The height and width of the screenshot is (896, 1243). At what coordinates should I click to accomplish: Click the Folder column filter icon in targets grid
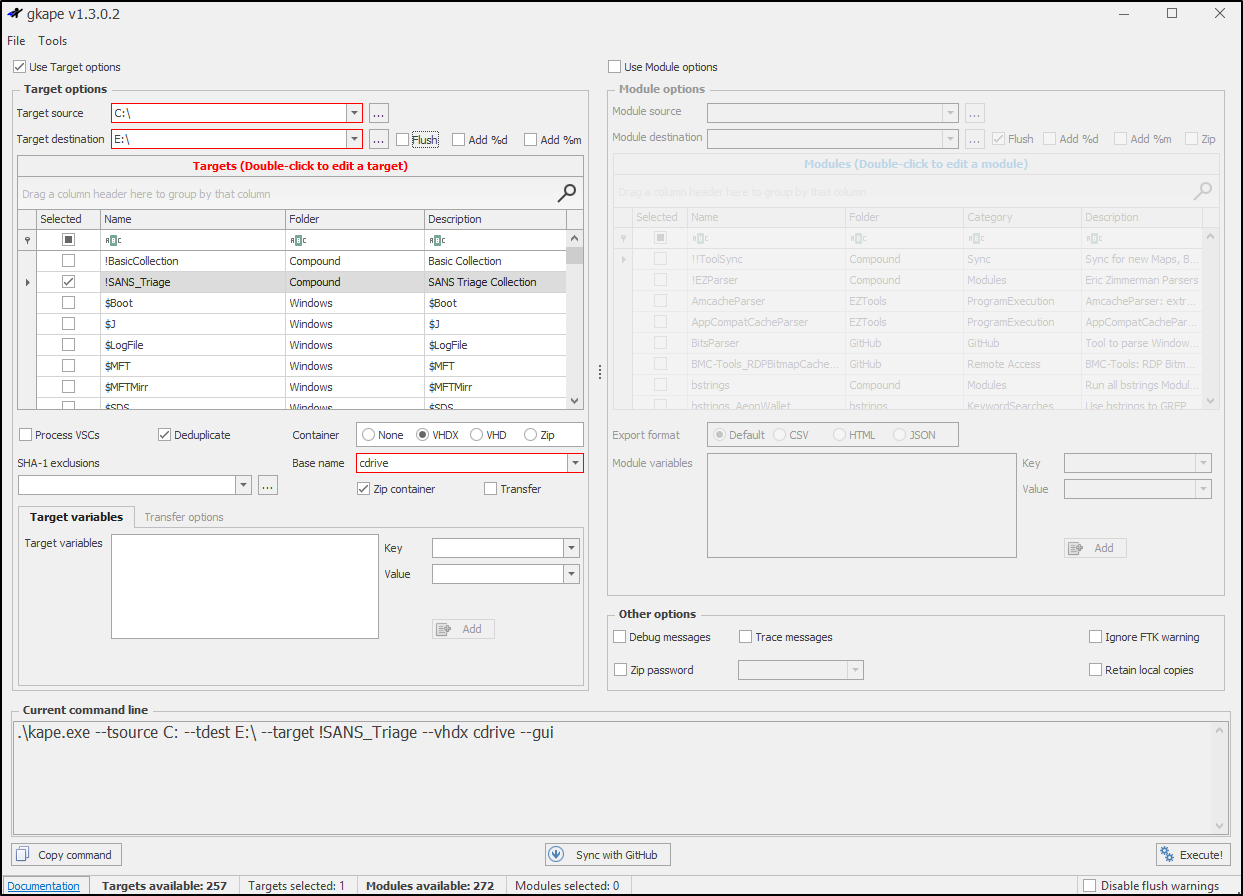click(x=297, y=240)
